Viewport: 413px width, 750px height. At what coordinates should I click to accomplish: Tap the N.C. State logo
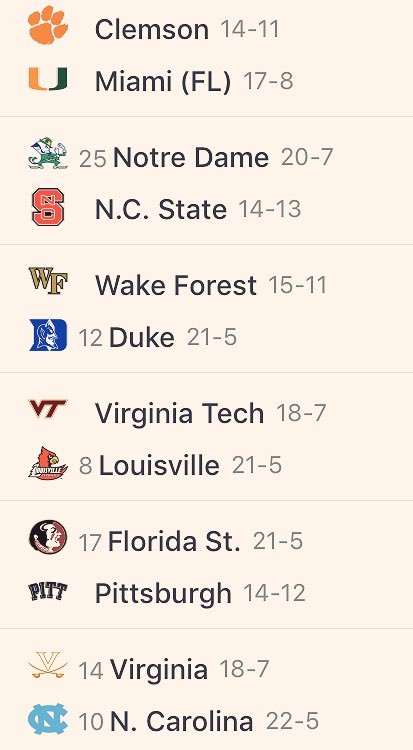tap(48, 207)
